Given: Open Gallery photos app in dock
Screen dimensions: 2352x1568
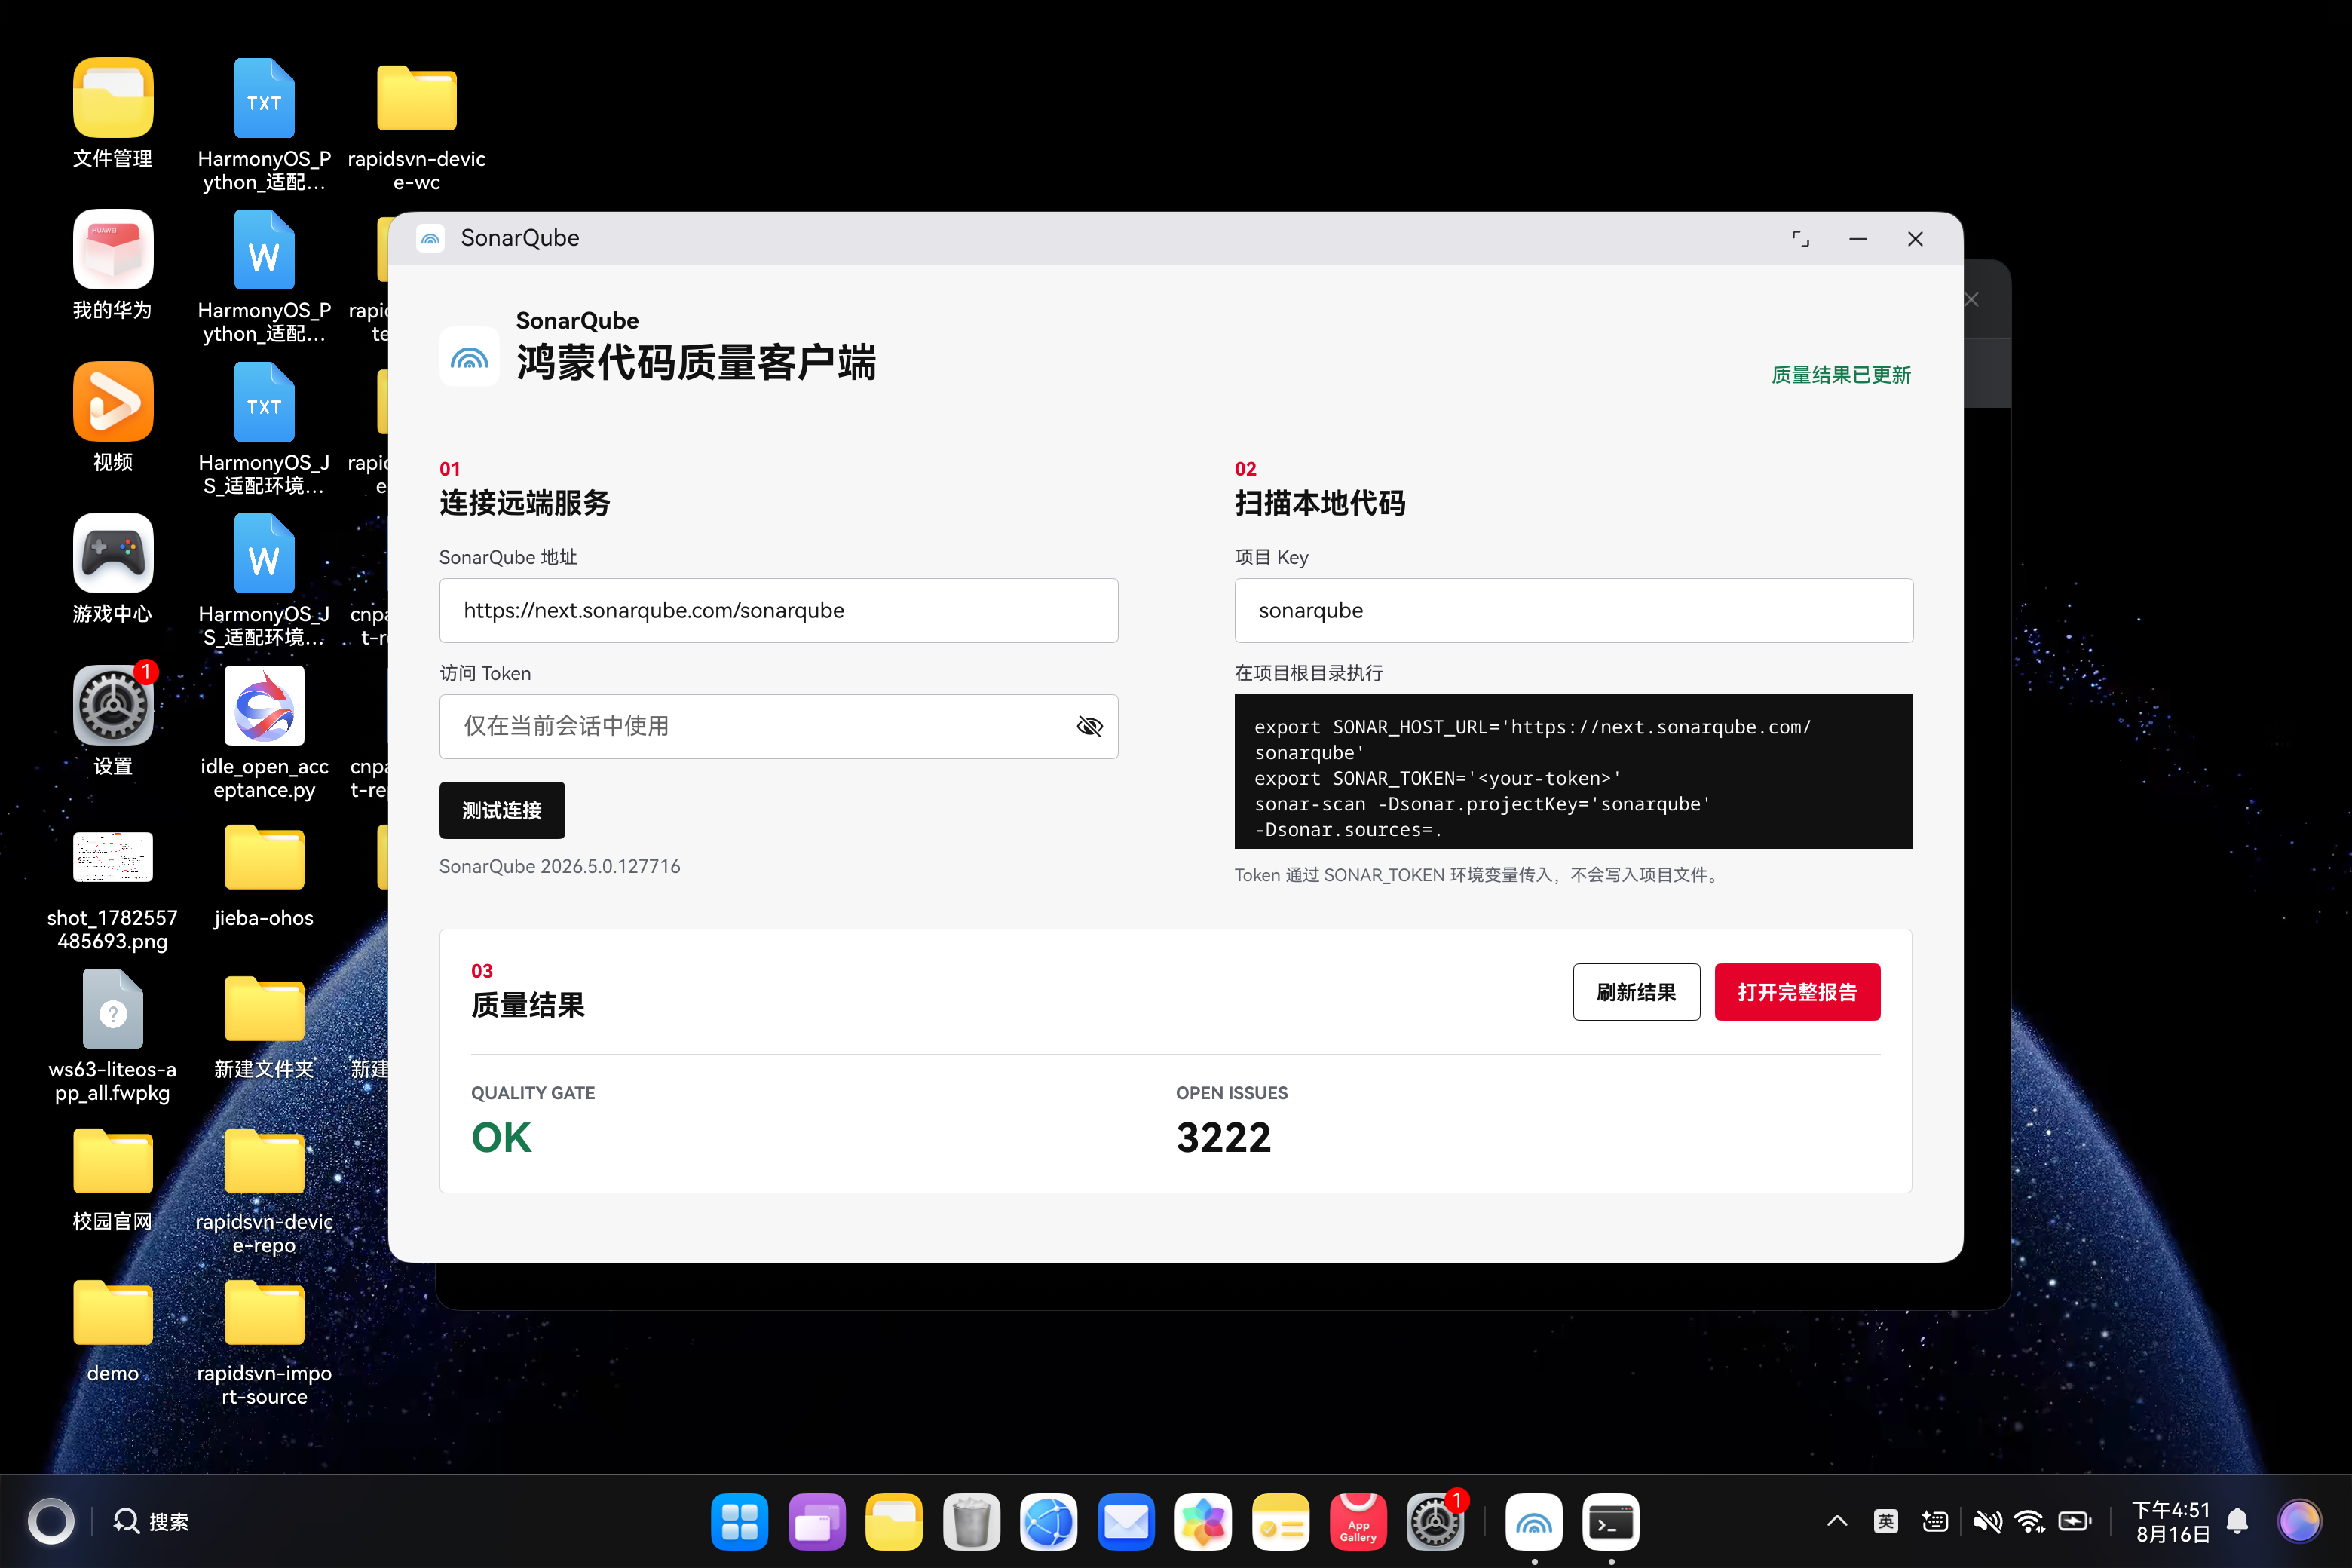Looking at the screenshot, I should click(1203, 1522).
